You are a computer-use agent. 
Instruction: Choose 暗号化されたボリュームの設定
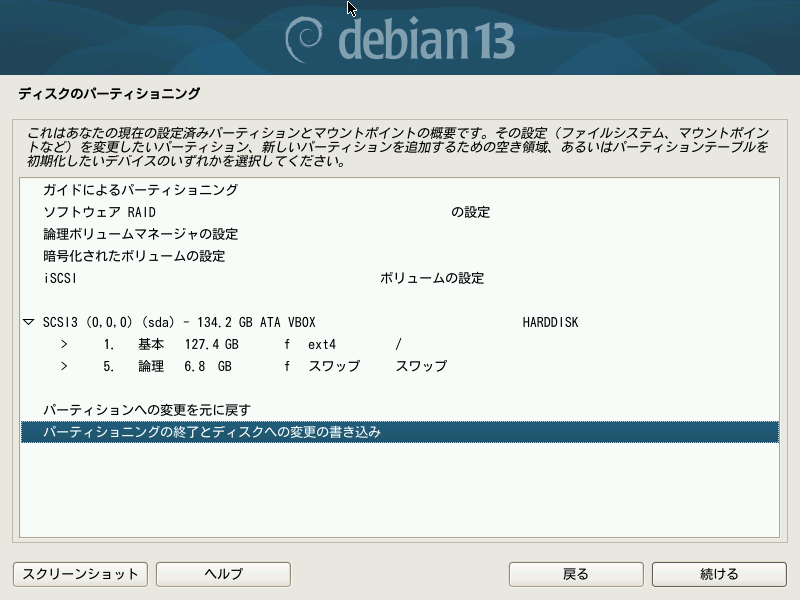(x=134, y=256)
